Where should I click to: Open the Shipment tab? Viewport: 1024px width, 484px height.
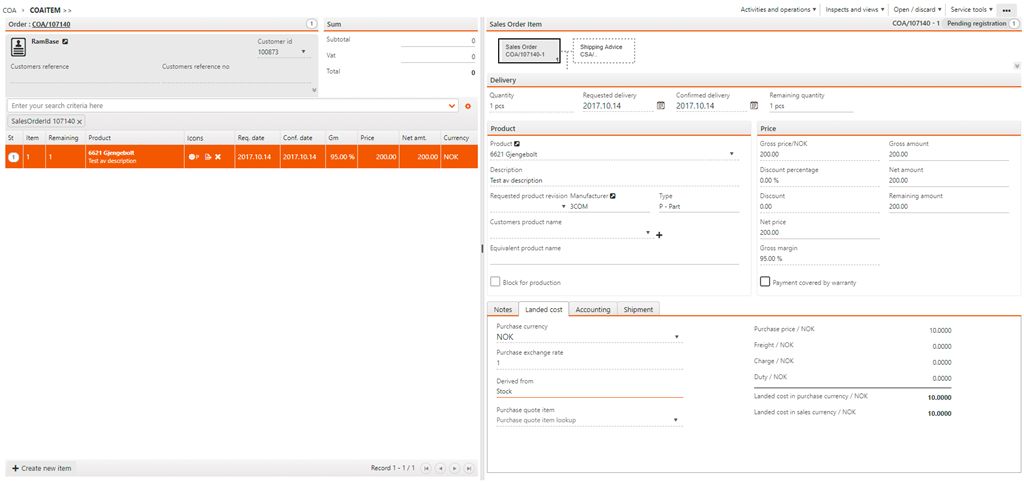pyautogui.click(x=638, y=309)
